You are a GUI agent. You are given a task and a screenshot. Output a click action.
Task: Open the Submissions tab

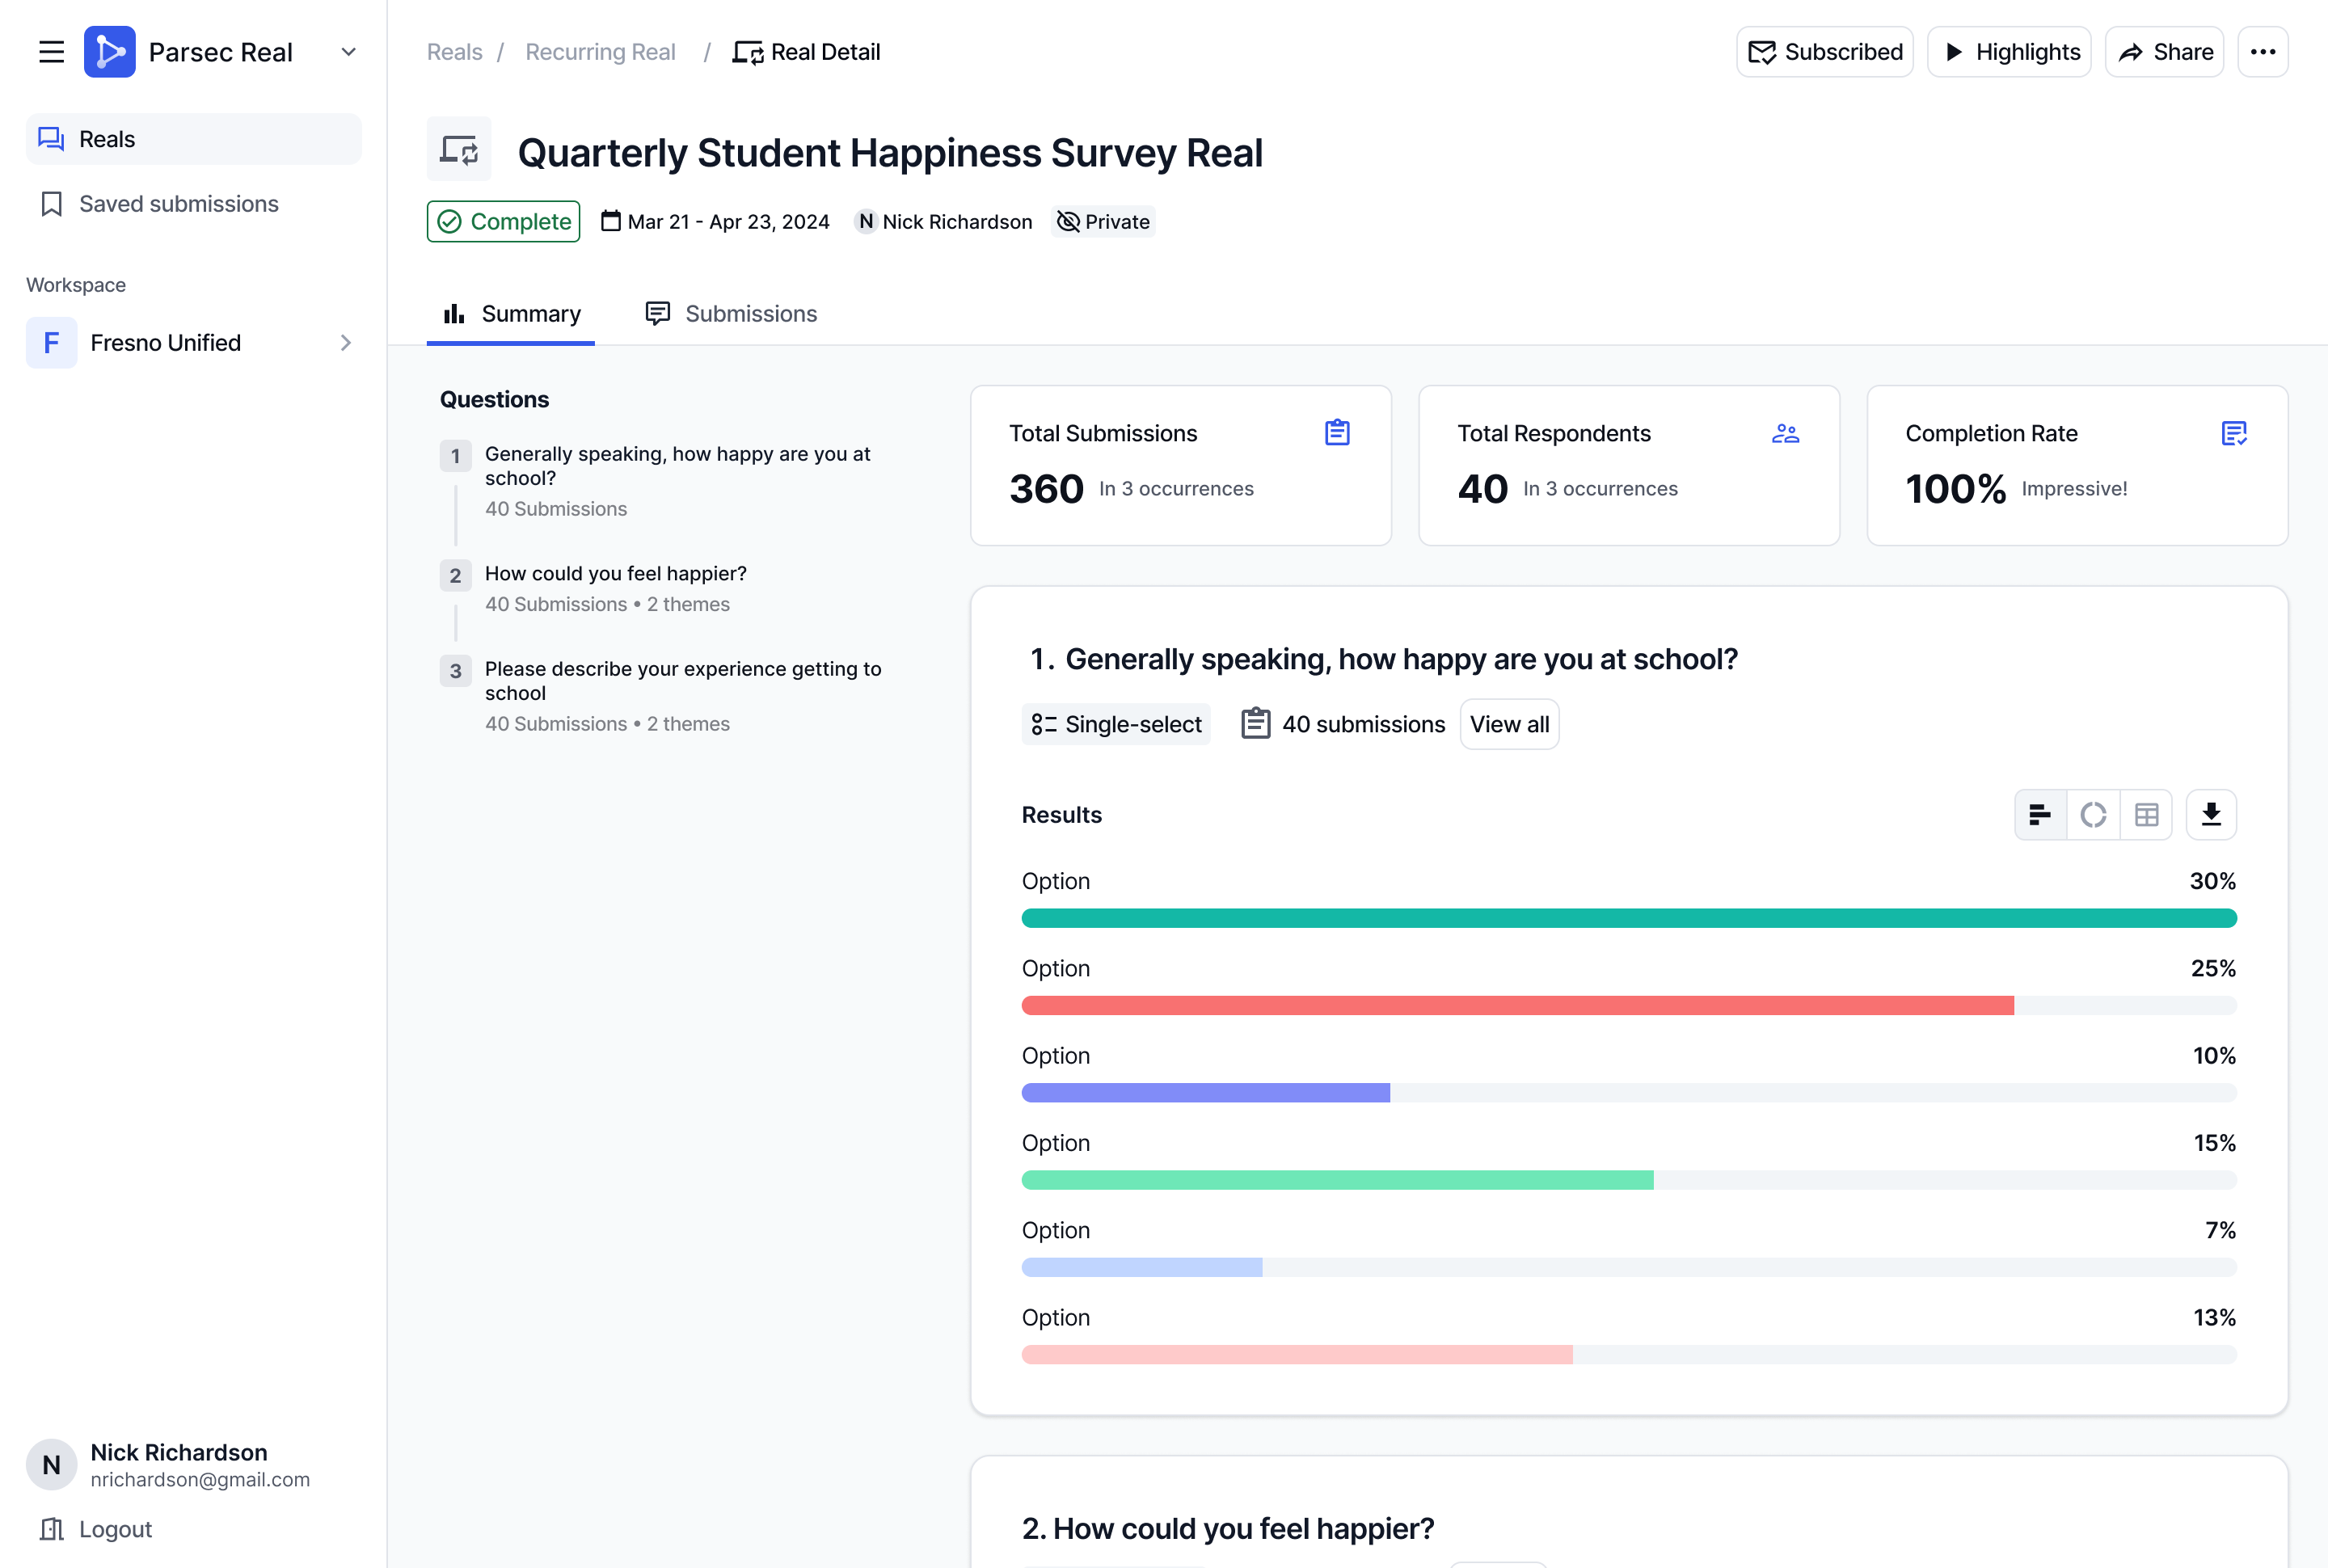(x=731, y=314)
